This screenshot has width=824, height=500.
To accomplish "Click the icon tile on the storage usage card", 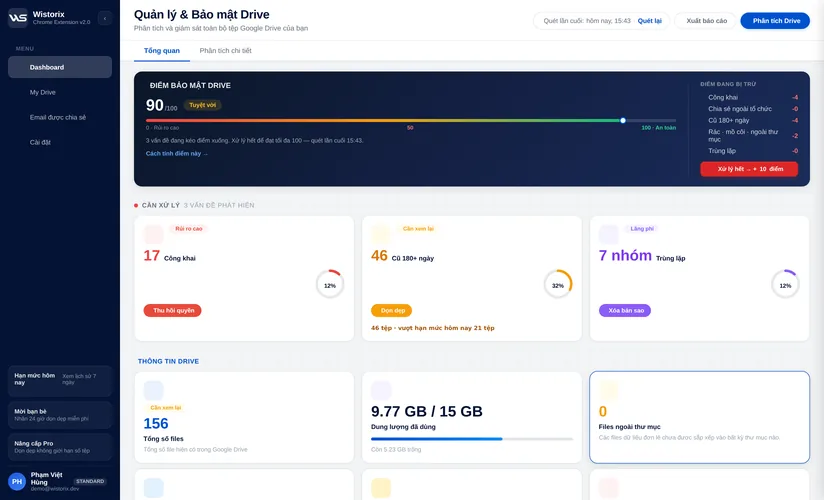I will [x=381, y=391].
